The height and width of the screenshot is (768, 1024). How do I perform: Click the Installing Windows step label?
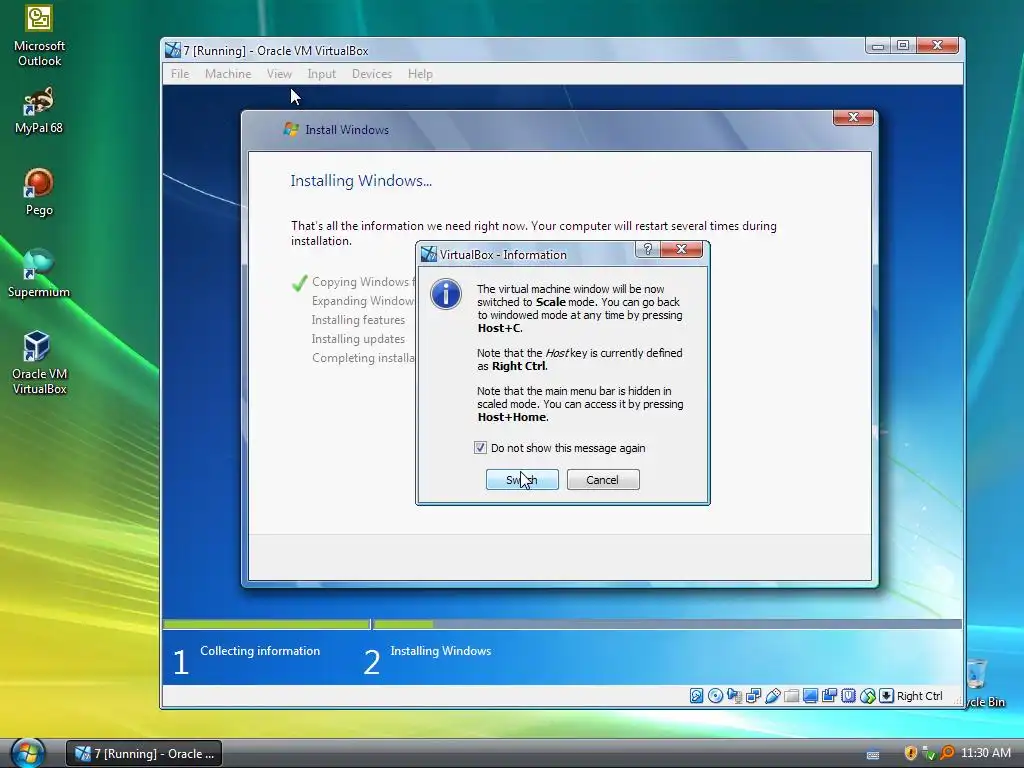tap(441, 651)
